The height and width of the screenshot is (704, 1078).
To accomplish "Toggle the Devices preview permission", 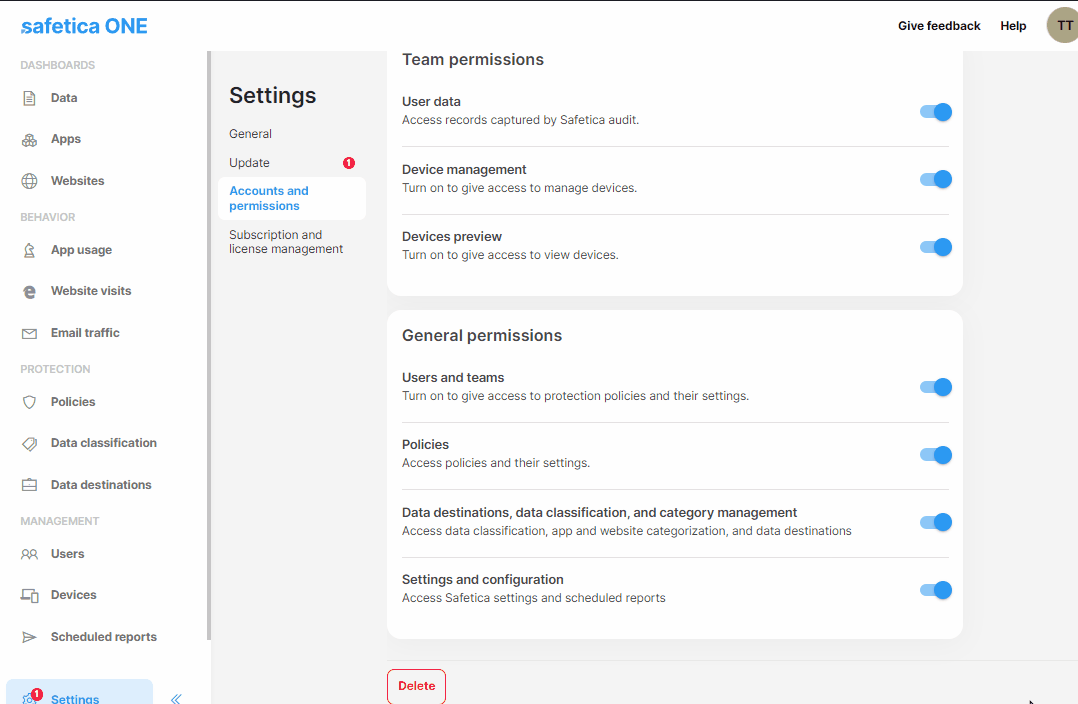I will coord(935,247).
